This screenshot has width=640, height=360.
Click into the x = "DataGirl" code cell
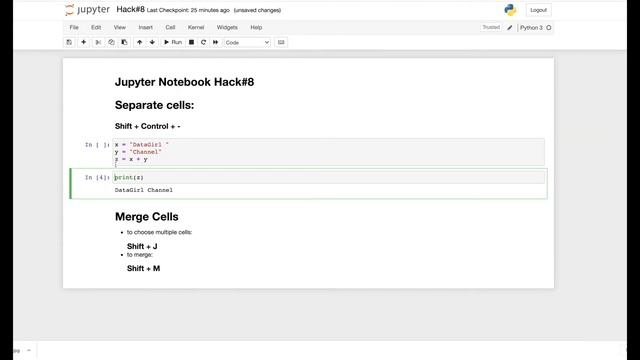point(328,152)
